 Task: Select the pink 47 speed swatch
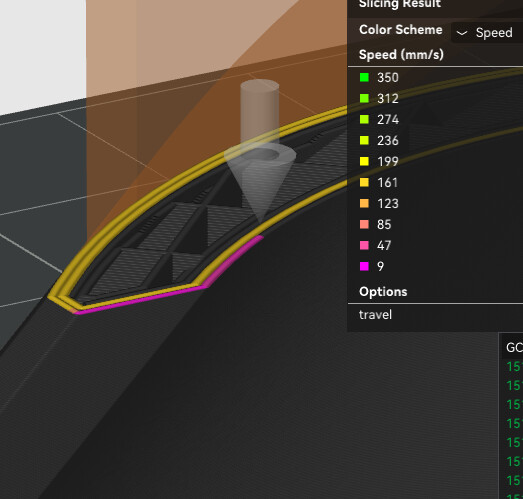pos(364,245)
